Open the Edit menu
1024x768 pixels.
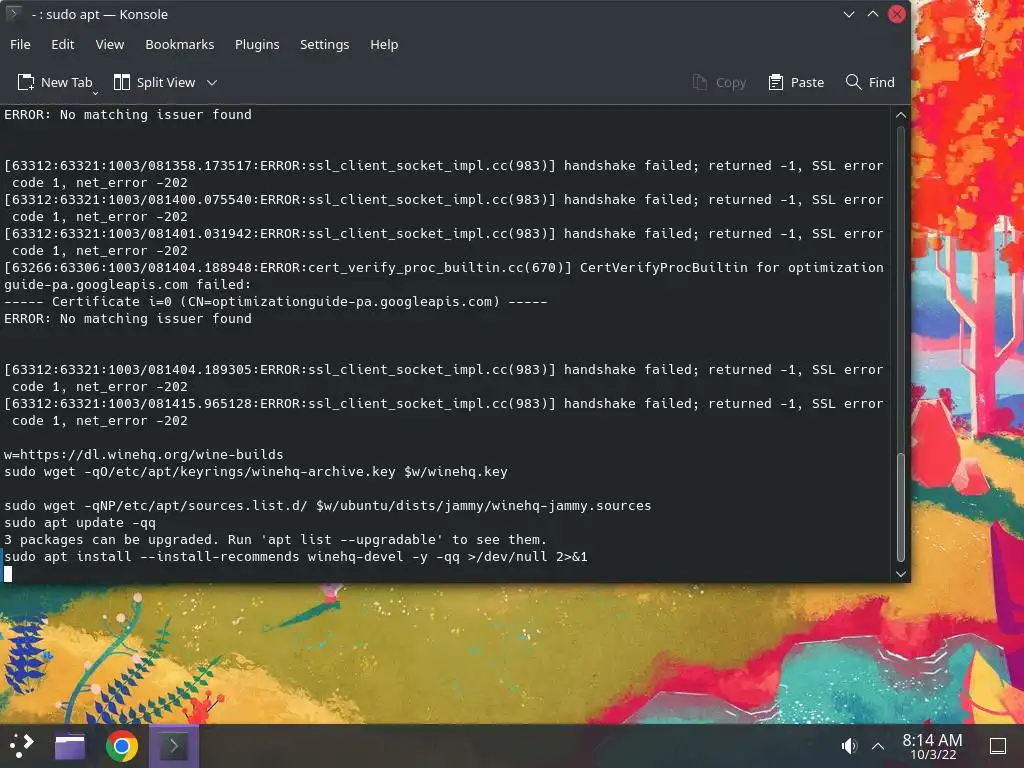[x=63, y=44]
